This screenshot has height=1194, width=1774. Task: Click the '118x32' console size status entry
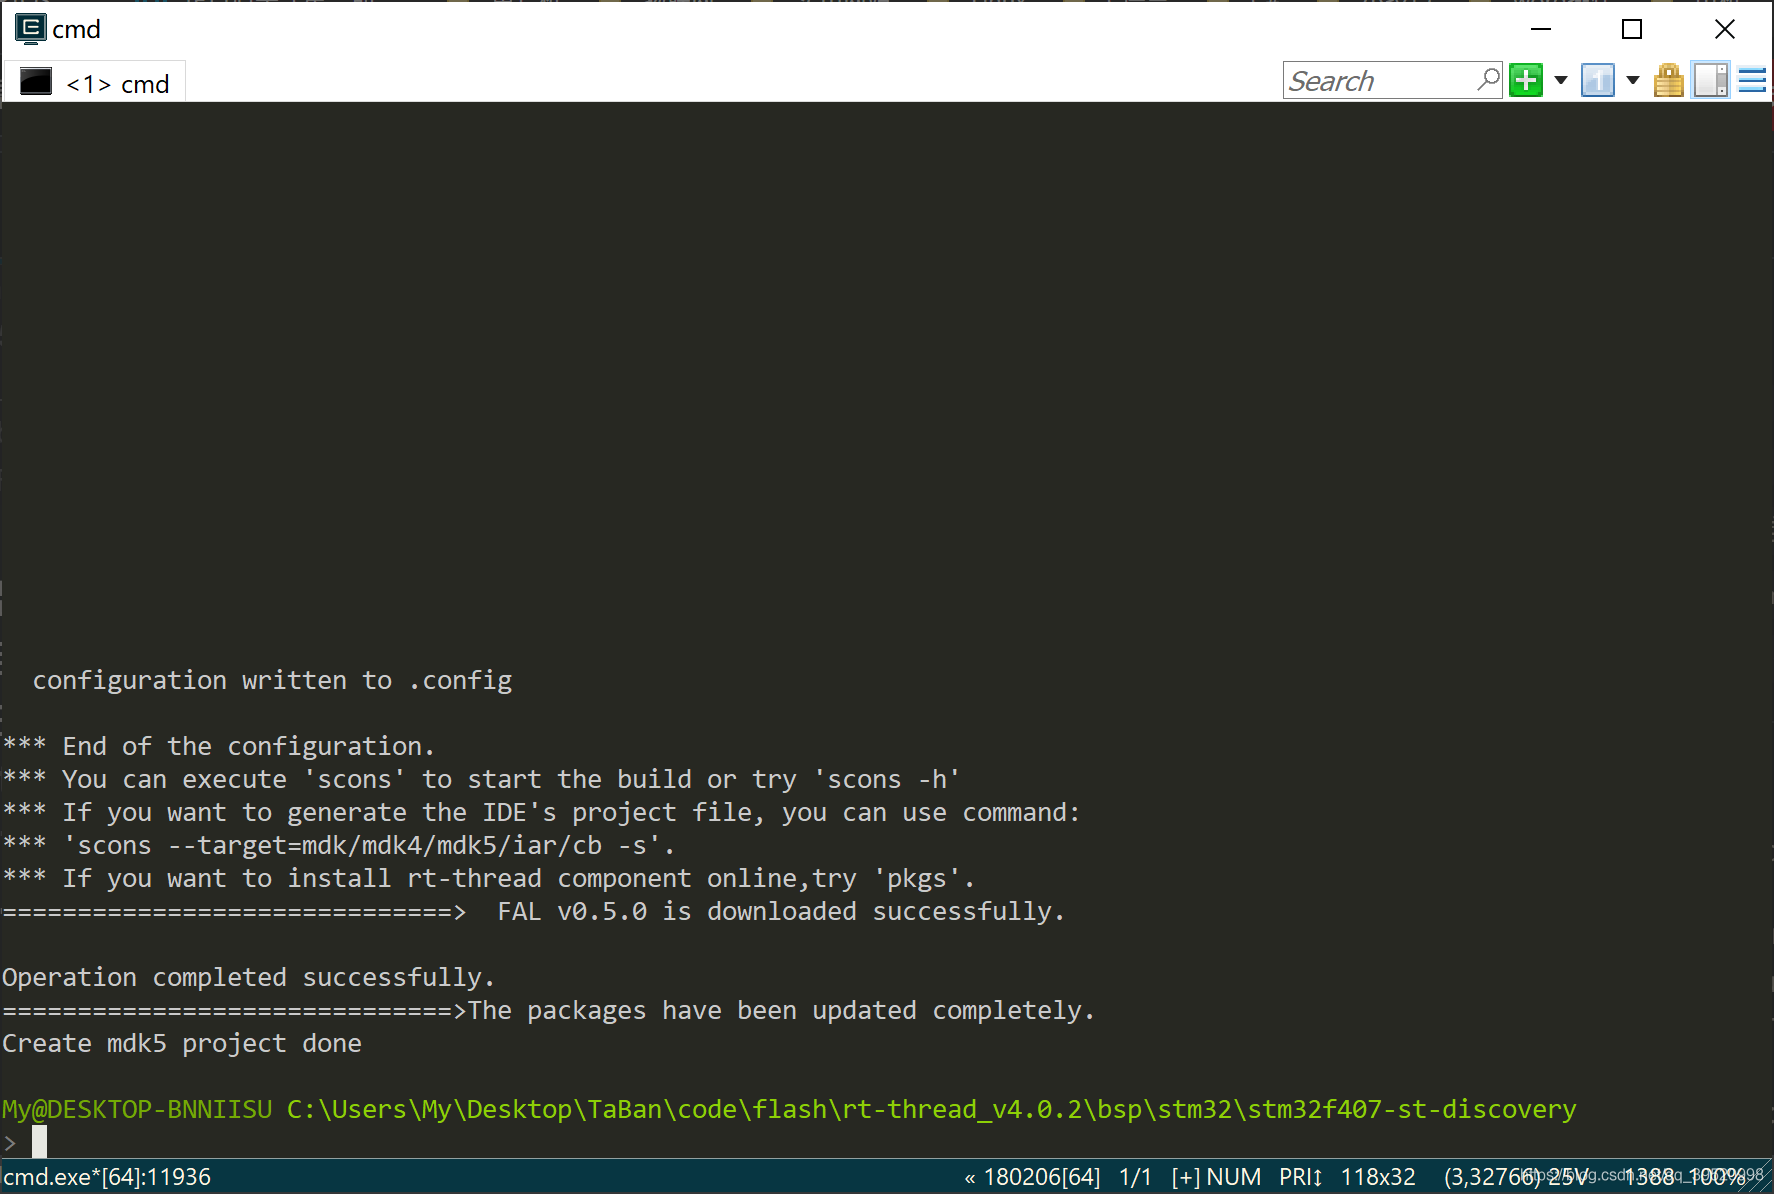tap(1378, 1177)
